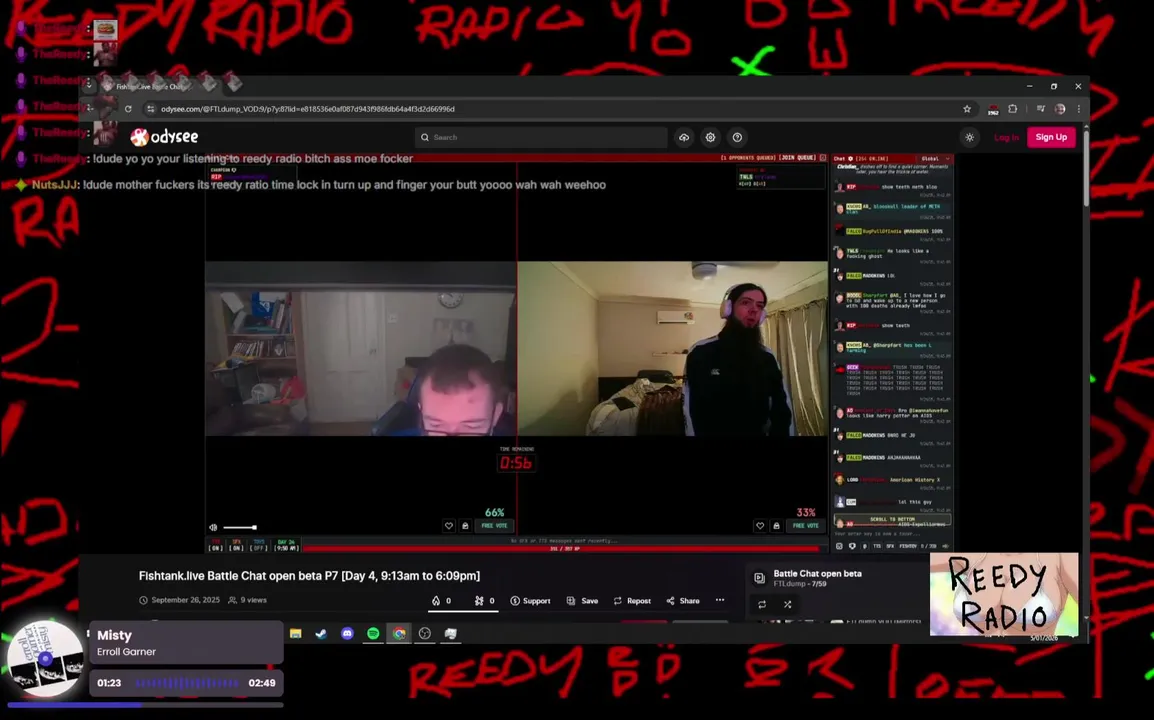The height and width of the screenshot is (720, 1154).
Task: Click the browser address bar URL
Action: (x=308, y=109)
